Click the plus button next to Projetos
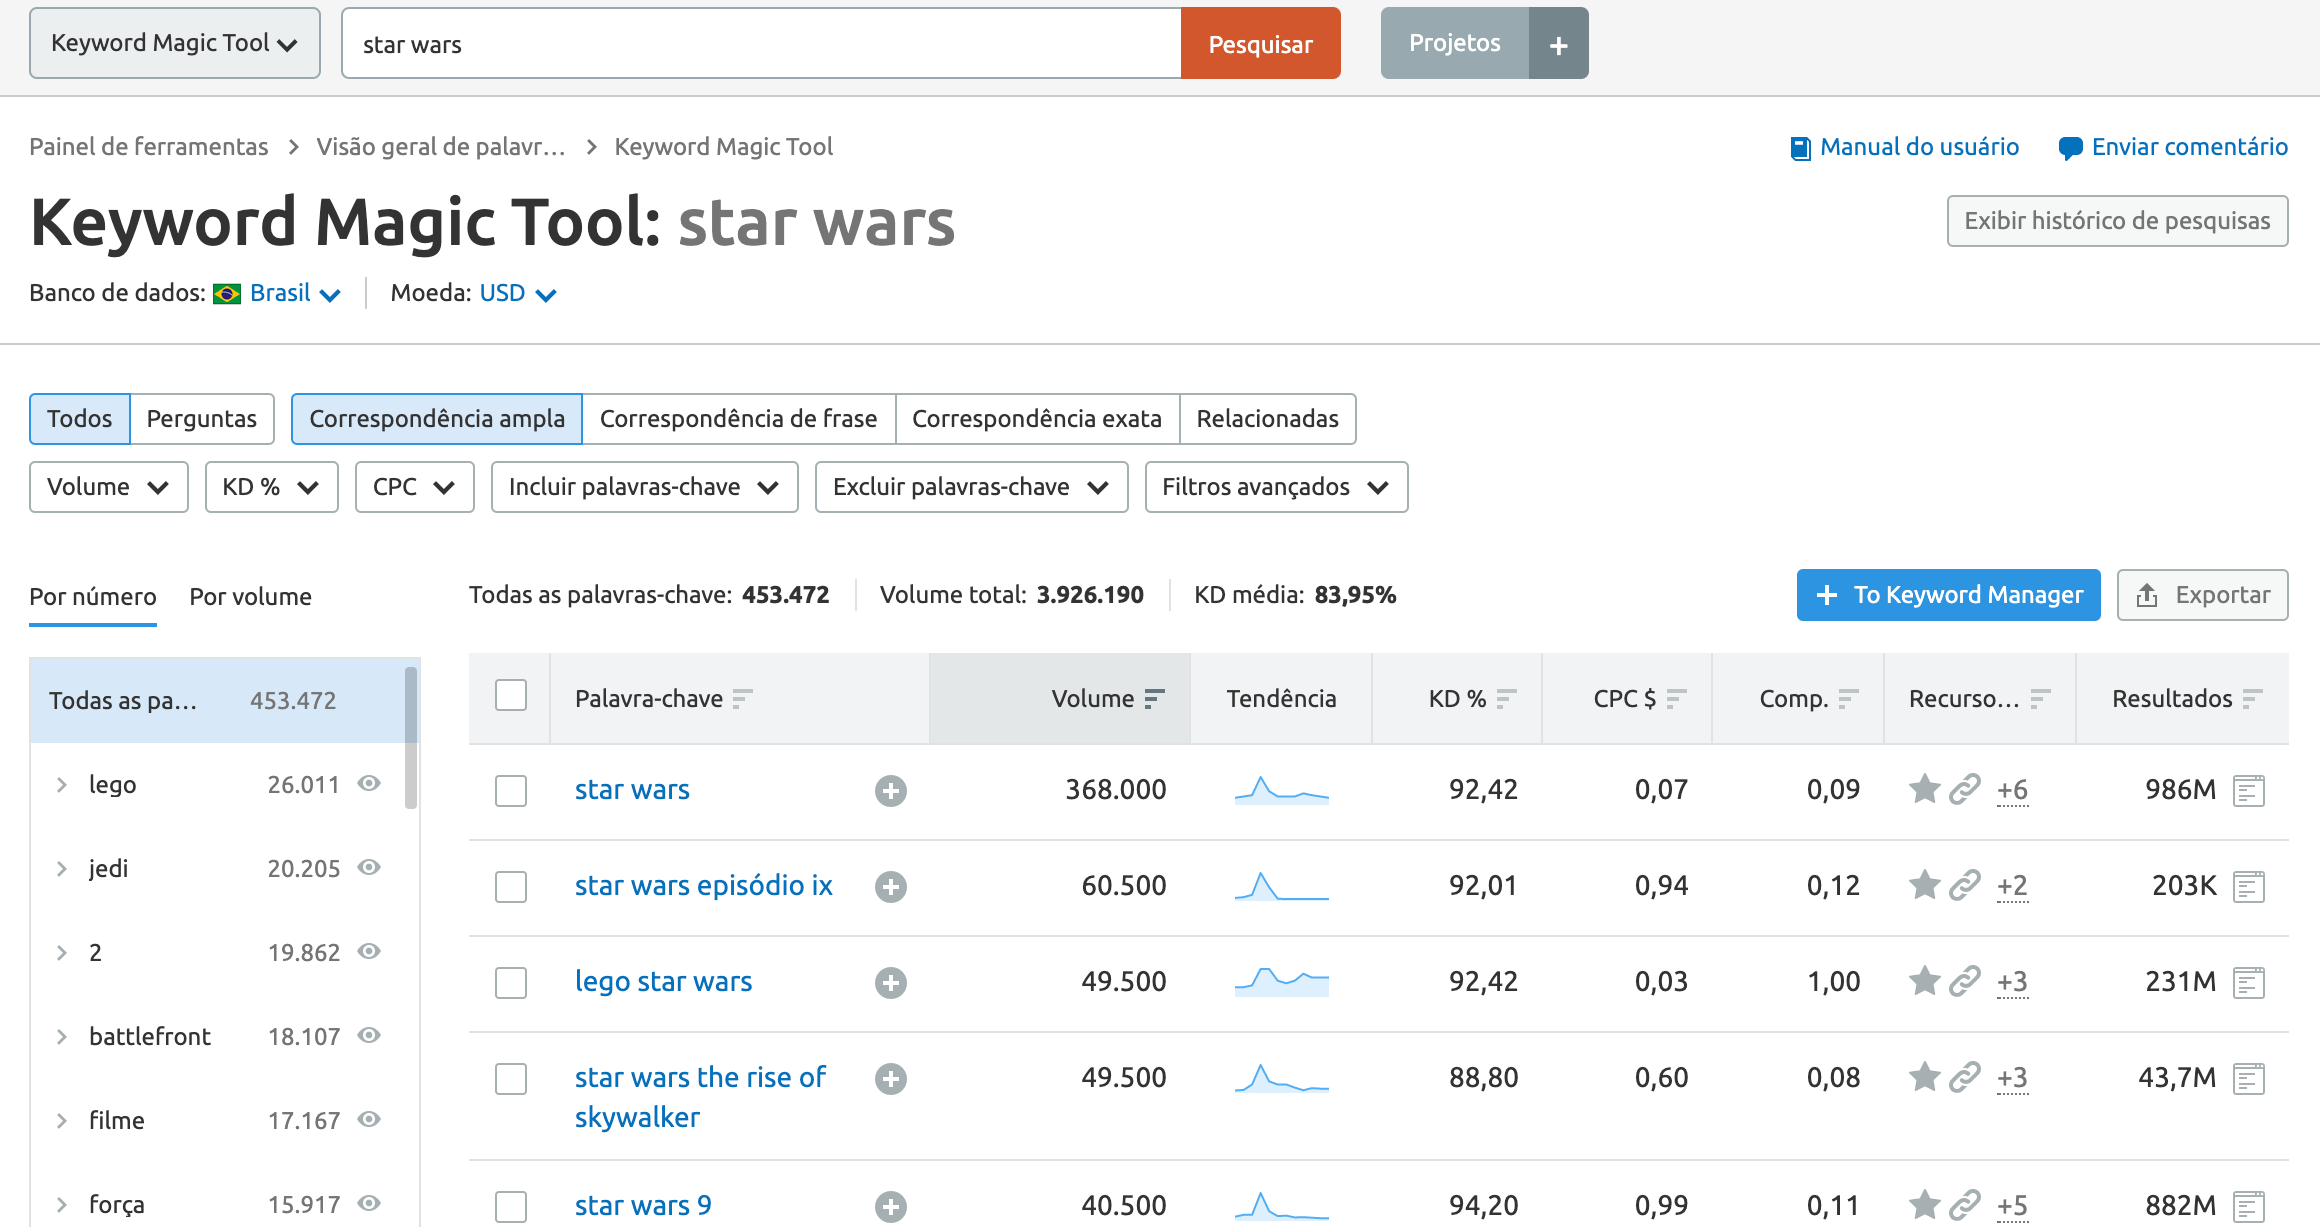This screenshot has width=2320, height=1227. pos(1558,44)
